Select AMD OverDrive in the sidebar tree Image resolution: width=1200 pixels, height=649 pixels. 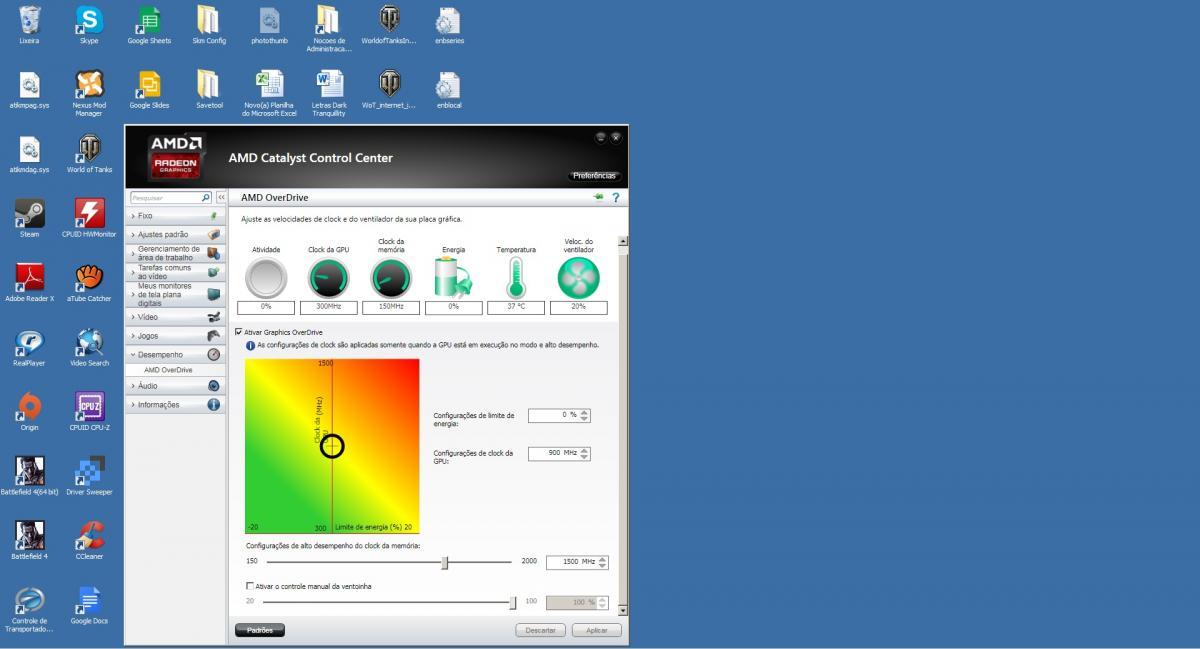(x=167, y=370)
